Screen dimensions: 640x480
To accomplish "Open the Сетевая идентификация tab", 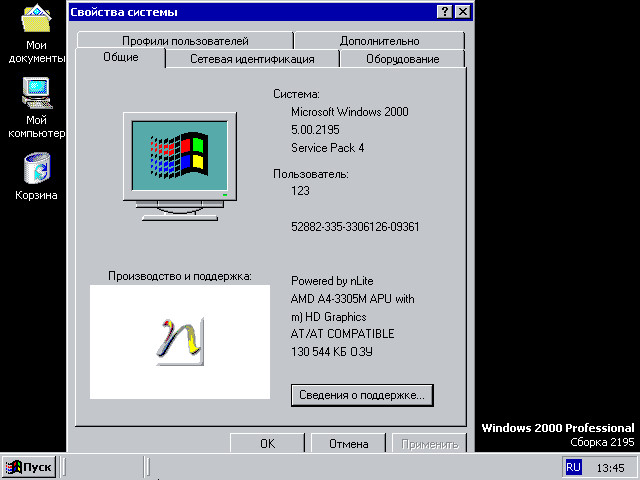I will pos(252,59).
